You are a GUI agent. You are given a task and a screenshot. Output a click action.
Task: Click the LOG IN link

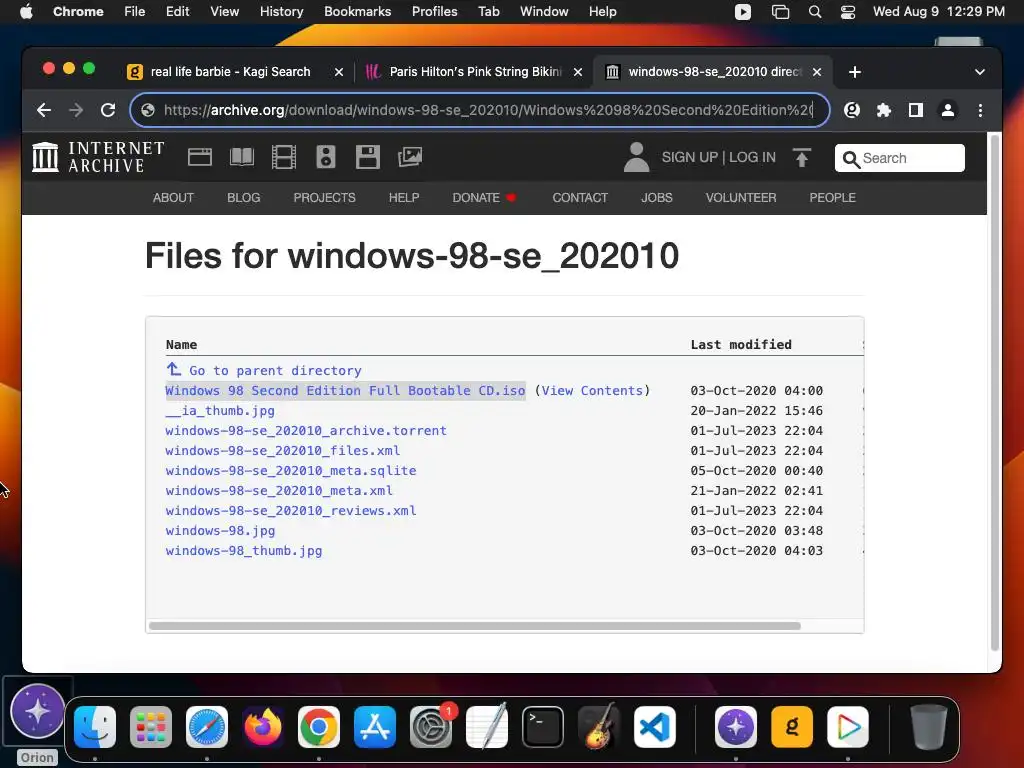click(x=752, y=157)
